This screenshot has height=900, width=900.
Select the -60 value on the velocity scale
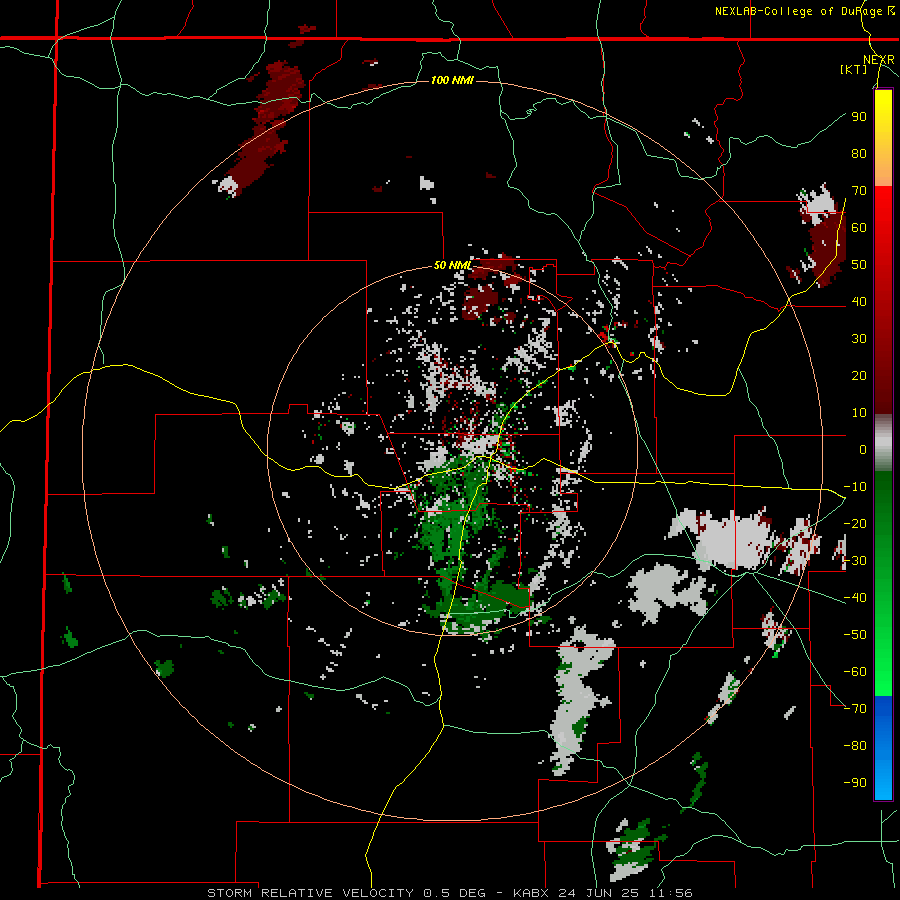855,672
